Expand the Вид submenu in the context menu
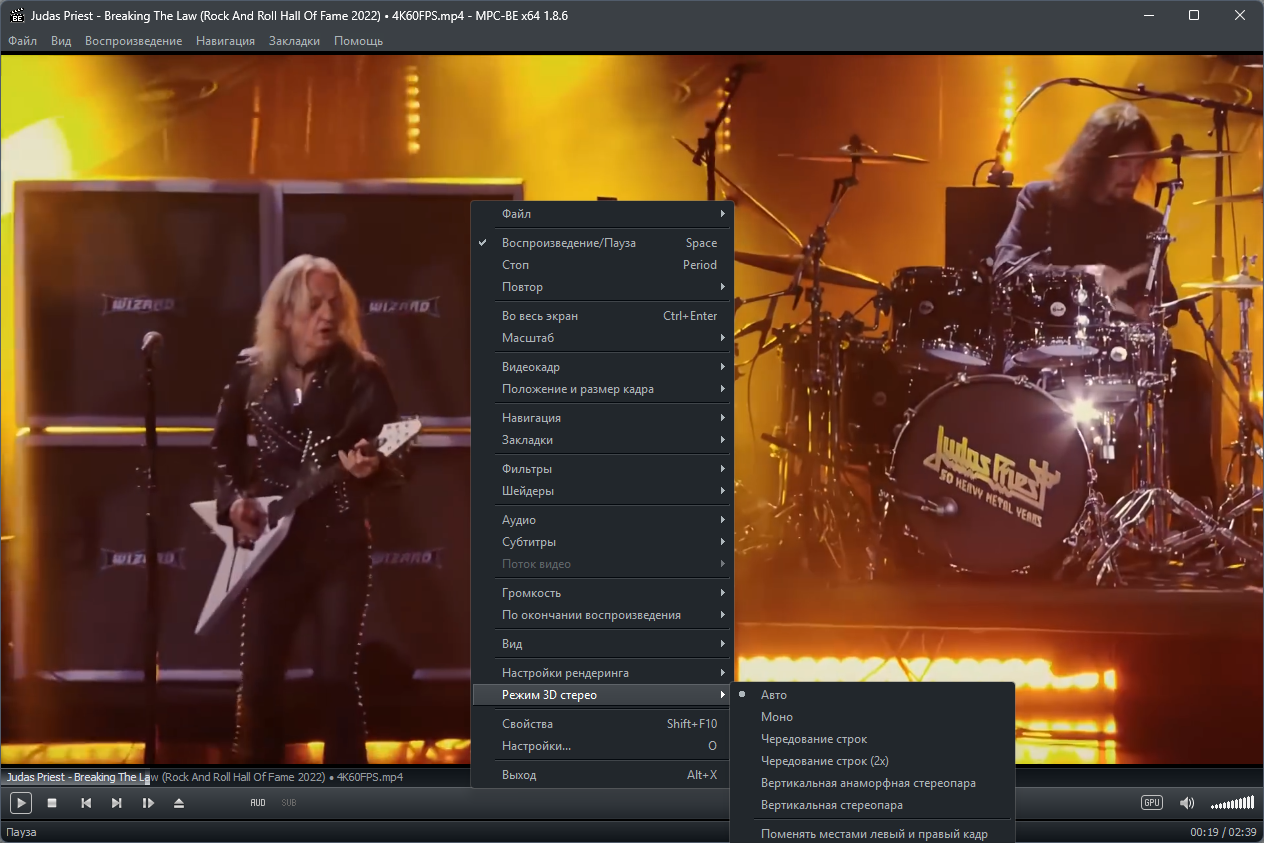This screenshot has height=843, width=1264. coord(603,644)
